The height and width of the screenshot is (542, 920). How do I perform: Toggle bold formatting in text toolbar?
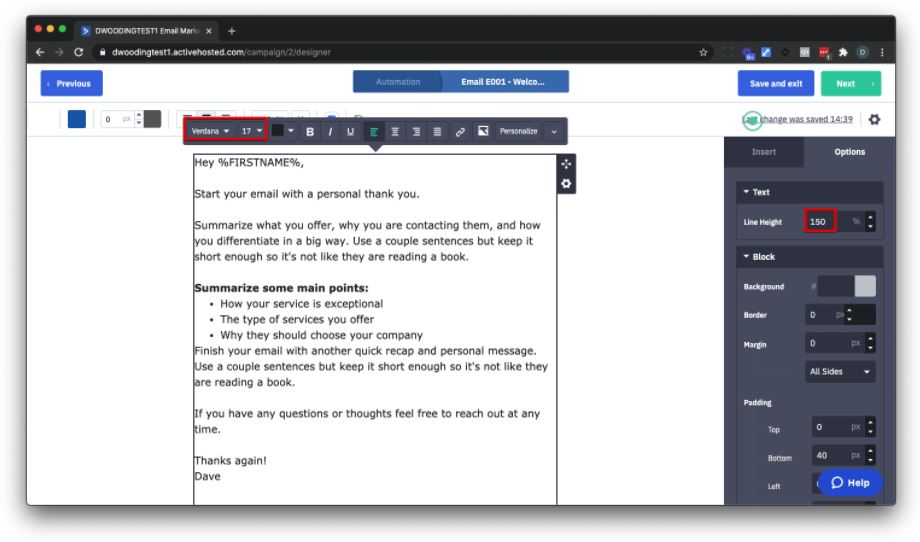coord(310,131)
